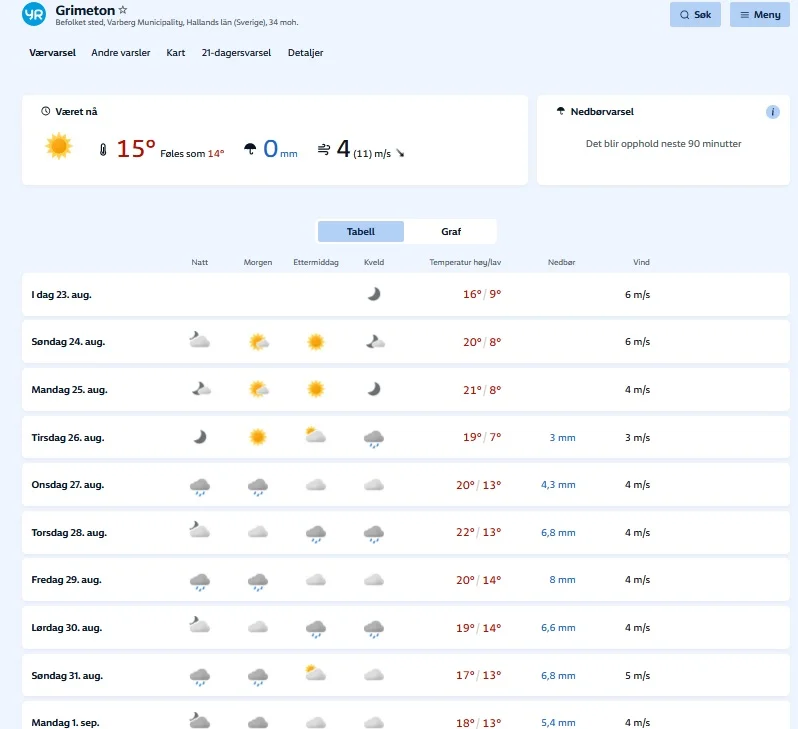This screenshot has width=798, height=729.
Task: Switch to Tabell view
Action: [x=361, y=232]
